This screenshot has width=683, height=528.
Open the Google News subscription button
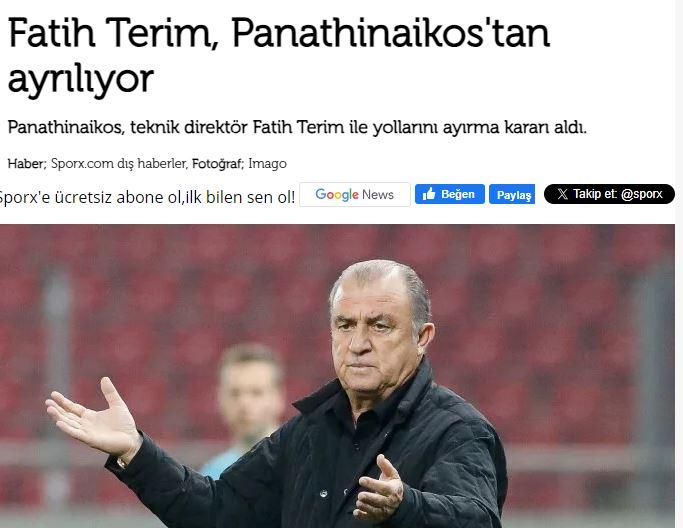pos(355,194)
